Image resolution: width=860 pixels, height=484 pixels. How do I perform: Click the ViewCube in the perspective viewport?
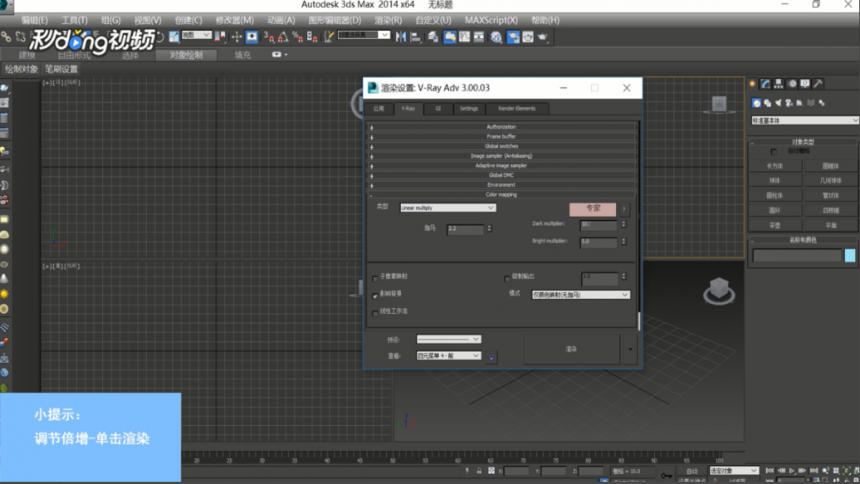tap(718, 290)
